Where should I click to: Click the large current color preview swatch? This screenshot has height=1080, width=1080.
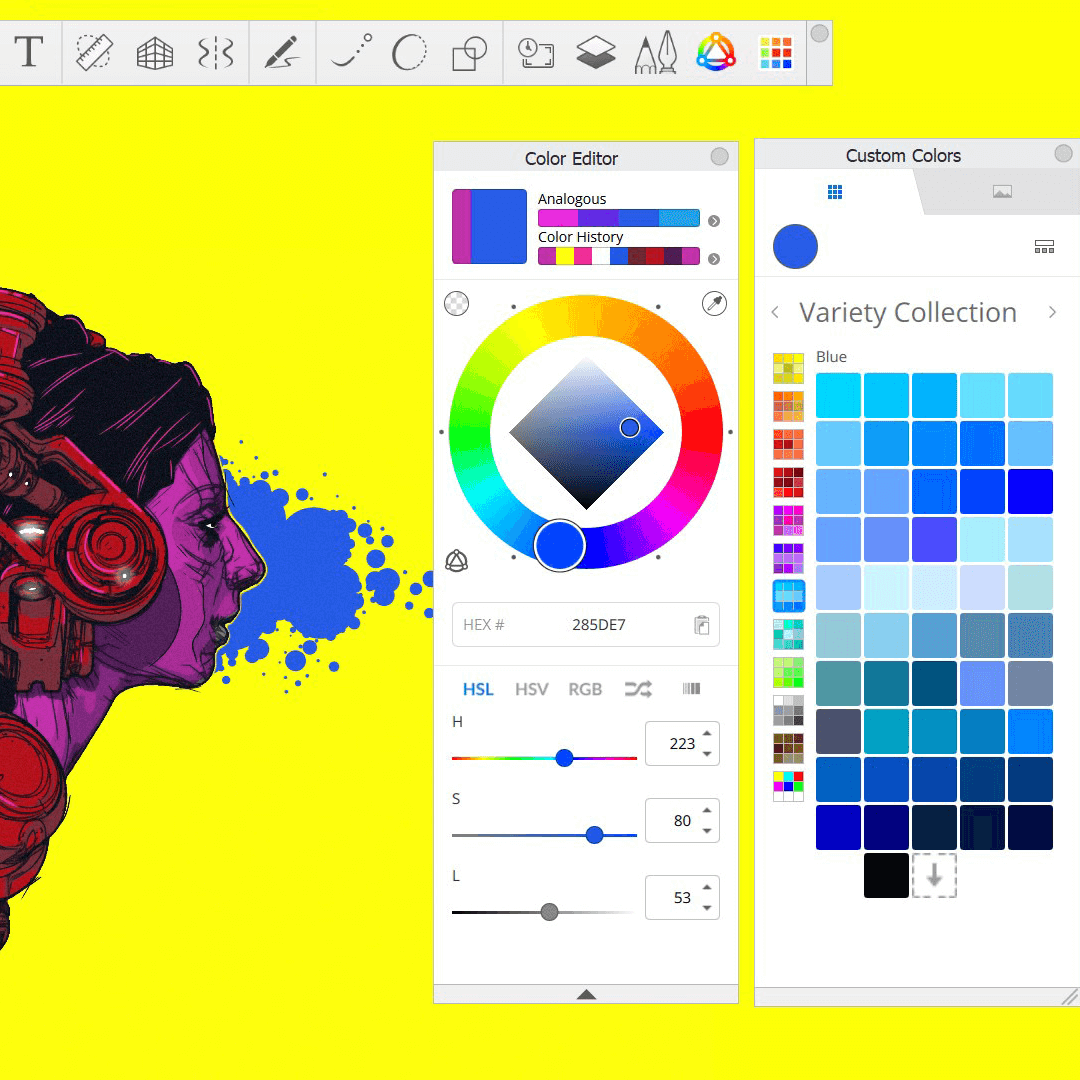click(499, 227)
